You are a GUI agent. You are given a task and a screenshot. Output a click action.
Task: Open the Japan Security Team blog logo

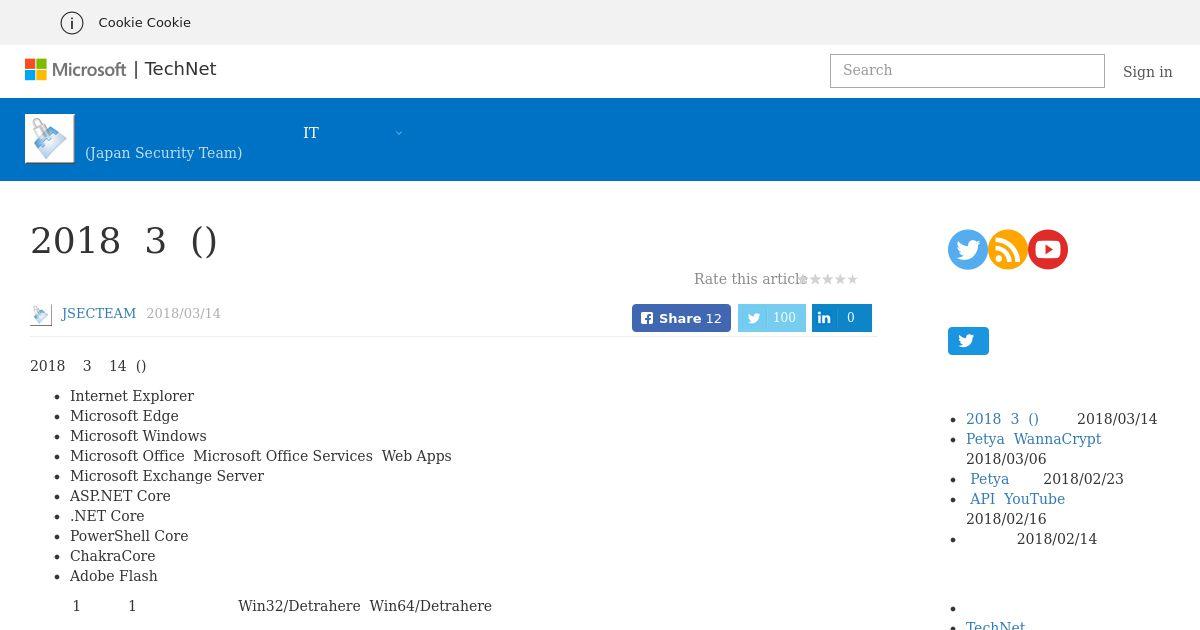50,138
